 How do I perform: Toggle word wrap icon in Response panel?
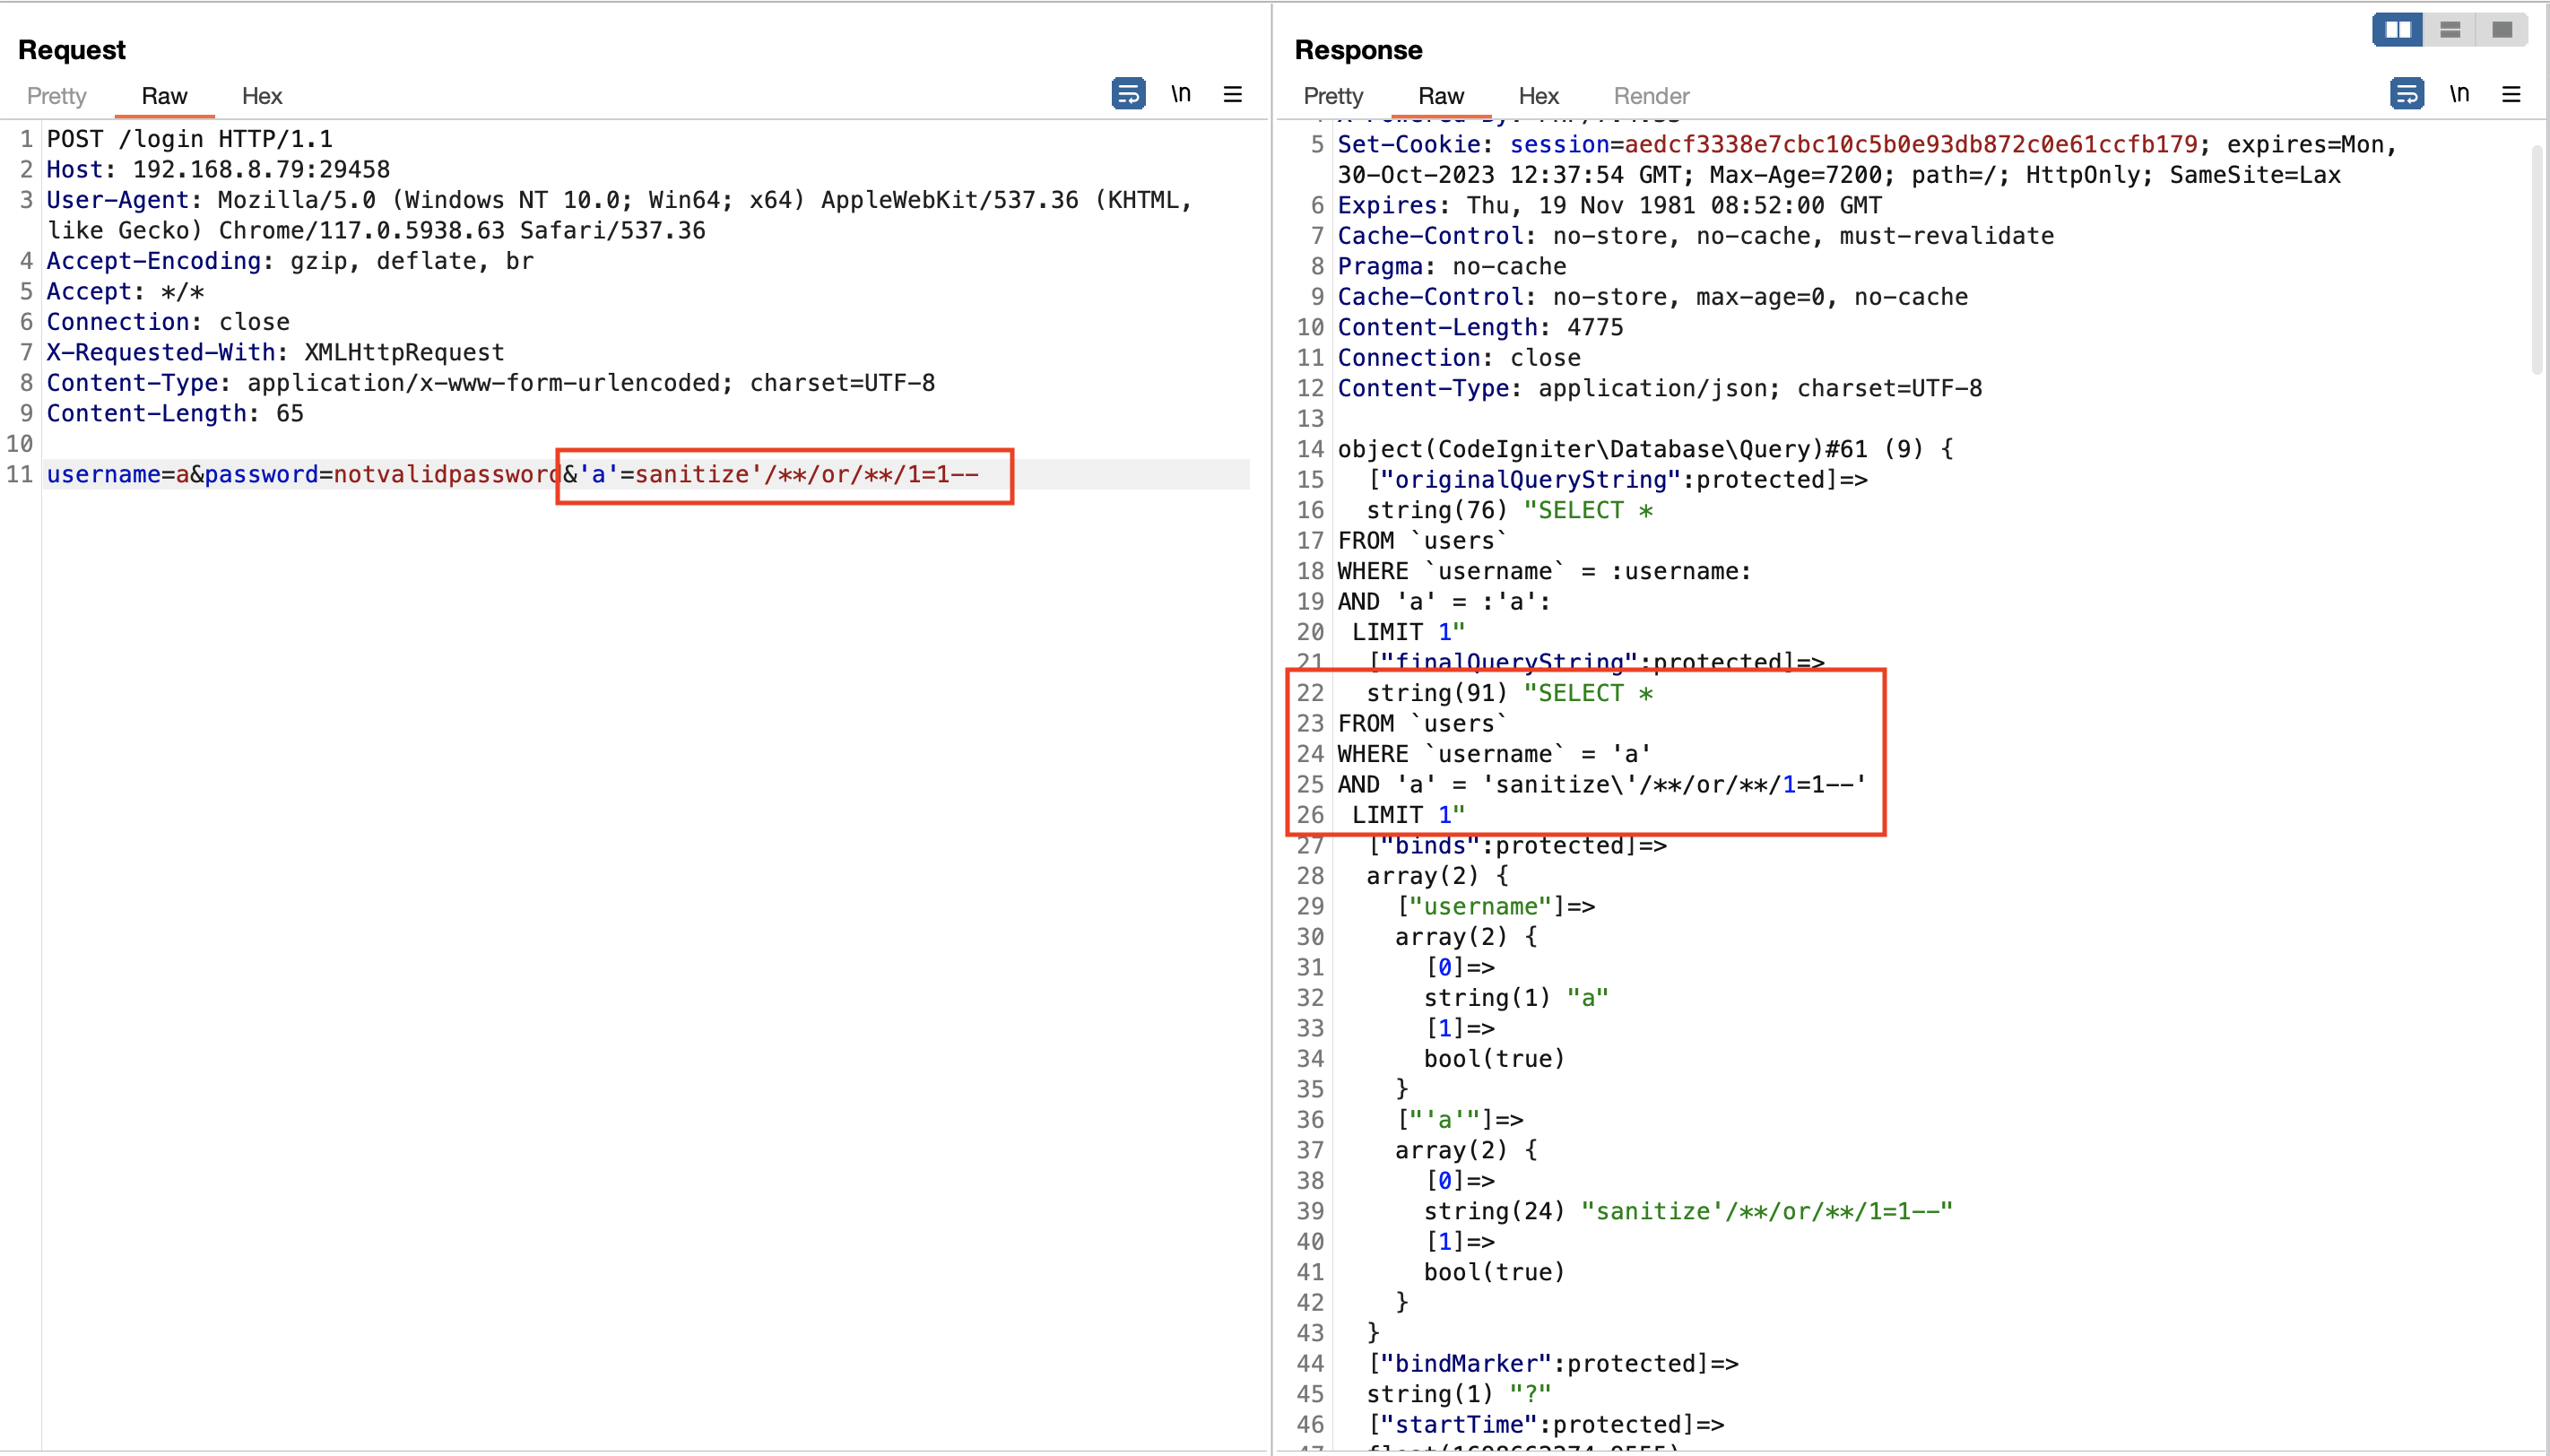(2406, 94)
